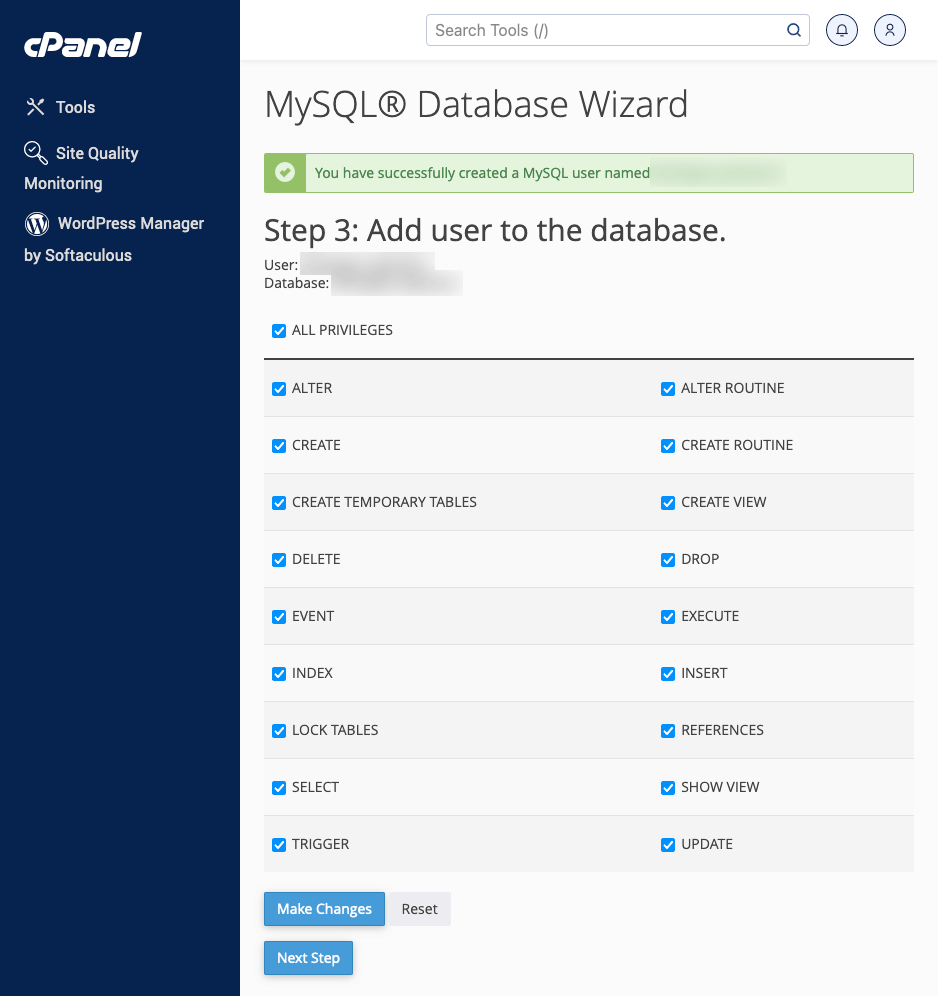Click the cPanel logo
Image resolution: width=938 pixels, height=996 pixels.
(83, 44)
